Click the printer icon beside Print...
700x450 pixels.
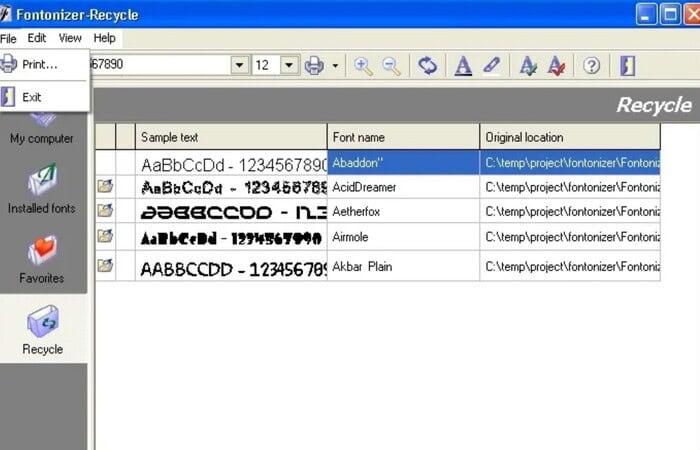8,63
